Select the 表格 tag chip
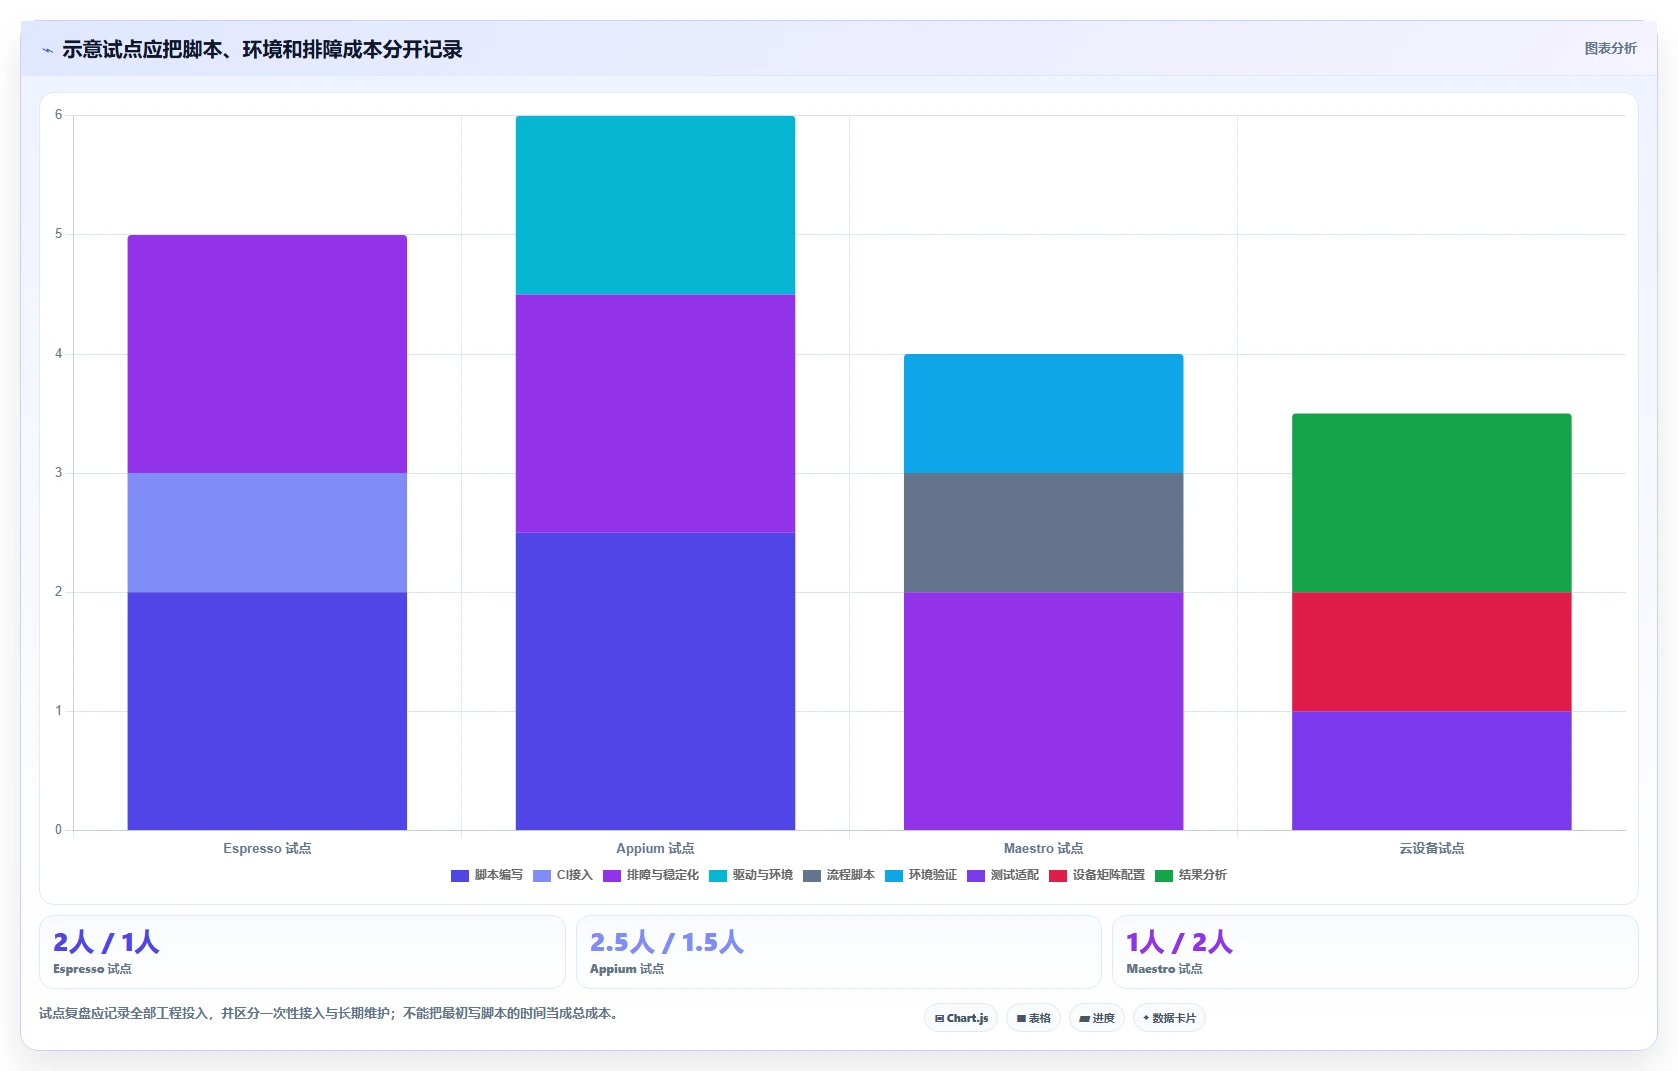 point(1033,1018)
